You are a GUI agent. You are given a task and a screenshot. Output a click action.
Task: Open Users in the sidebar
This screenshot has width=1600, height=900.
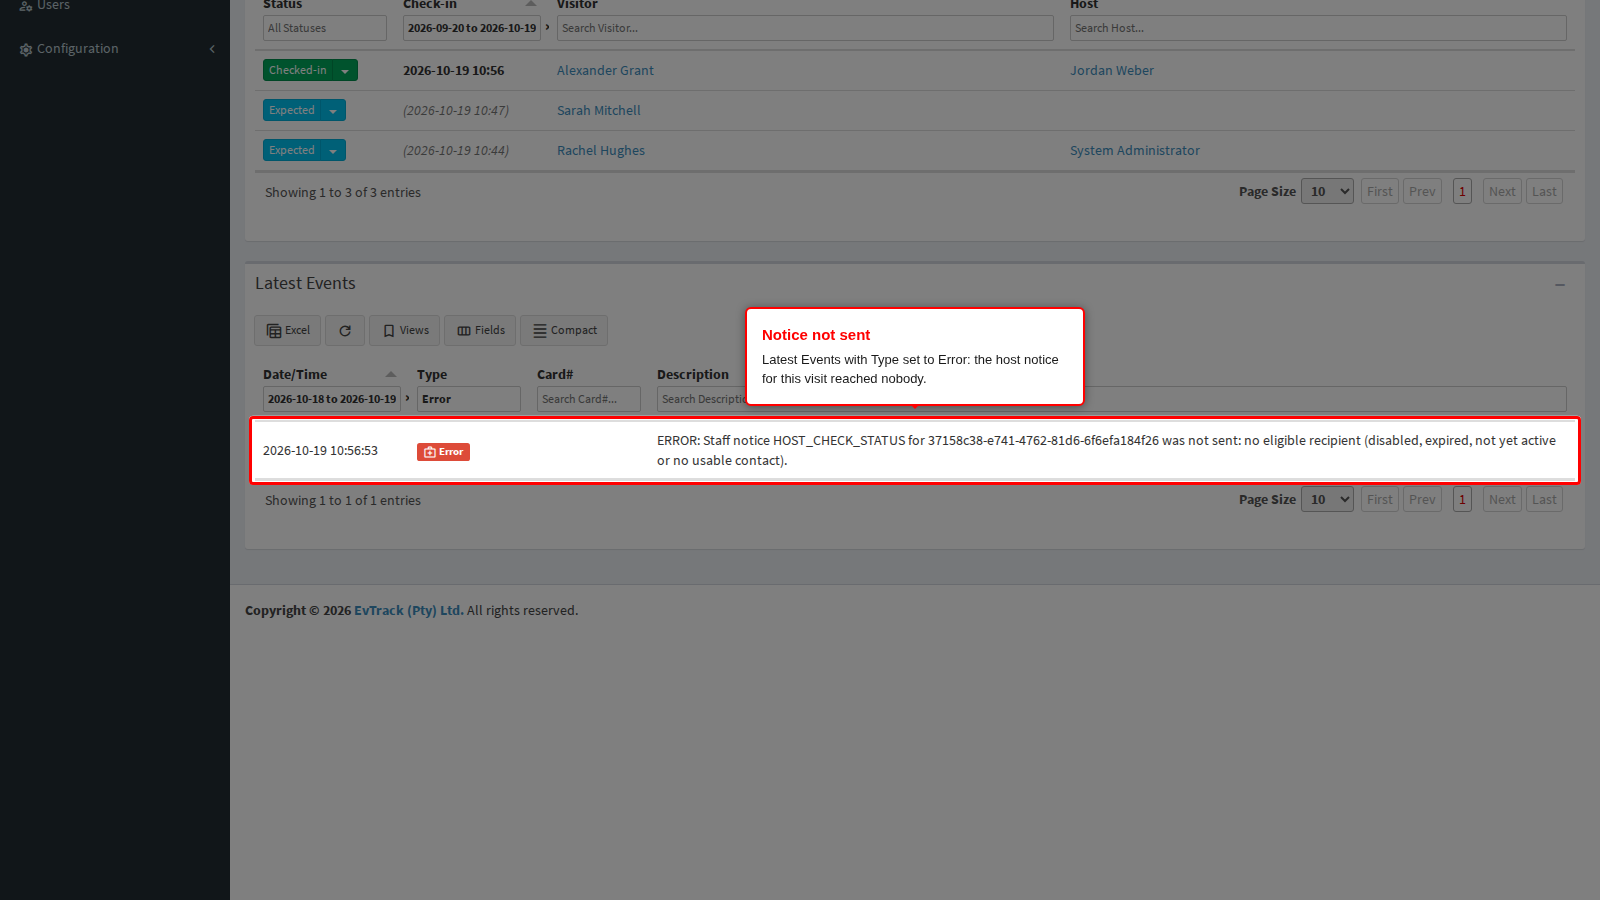pos(45,5)
